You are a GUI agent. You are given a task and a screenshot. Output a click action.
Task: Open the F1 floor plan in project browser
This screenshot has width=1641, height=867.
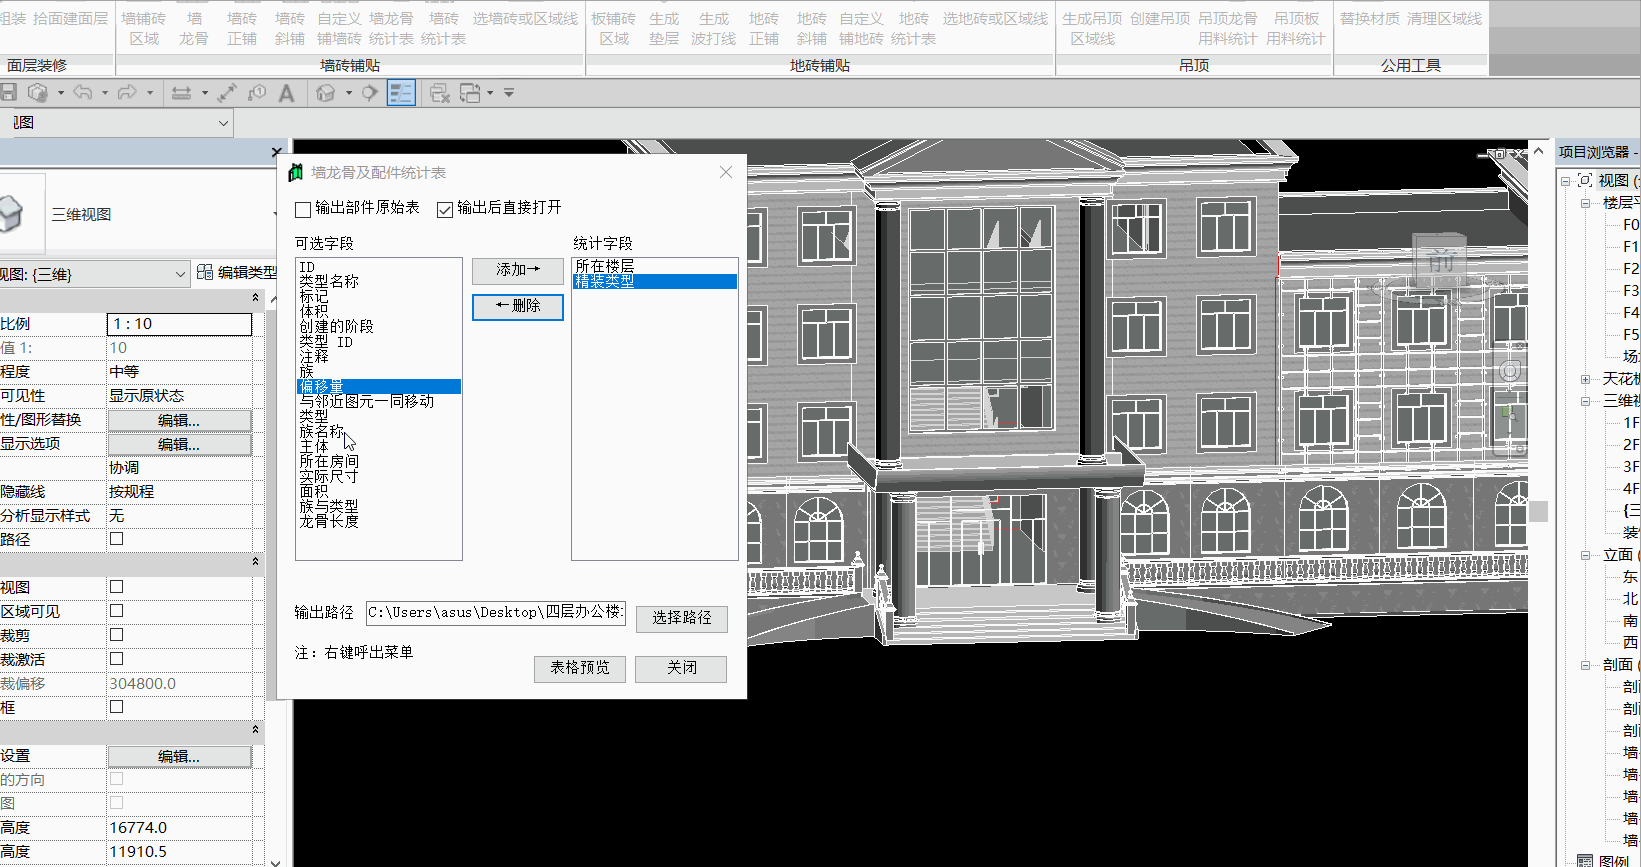(1630, 247)
